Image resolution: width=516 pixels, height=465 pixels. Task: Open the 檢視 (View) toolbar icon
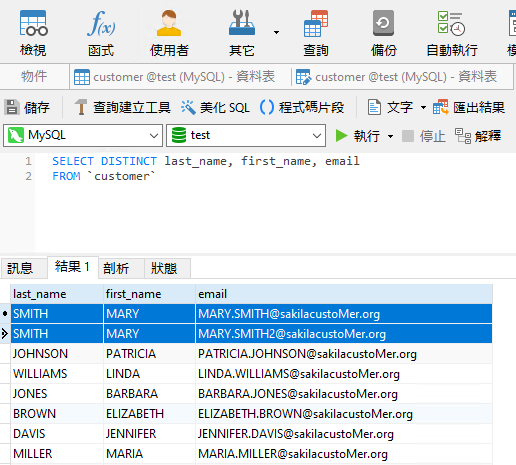pyautogui.click(x=33, y=33)
